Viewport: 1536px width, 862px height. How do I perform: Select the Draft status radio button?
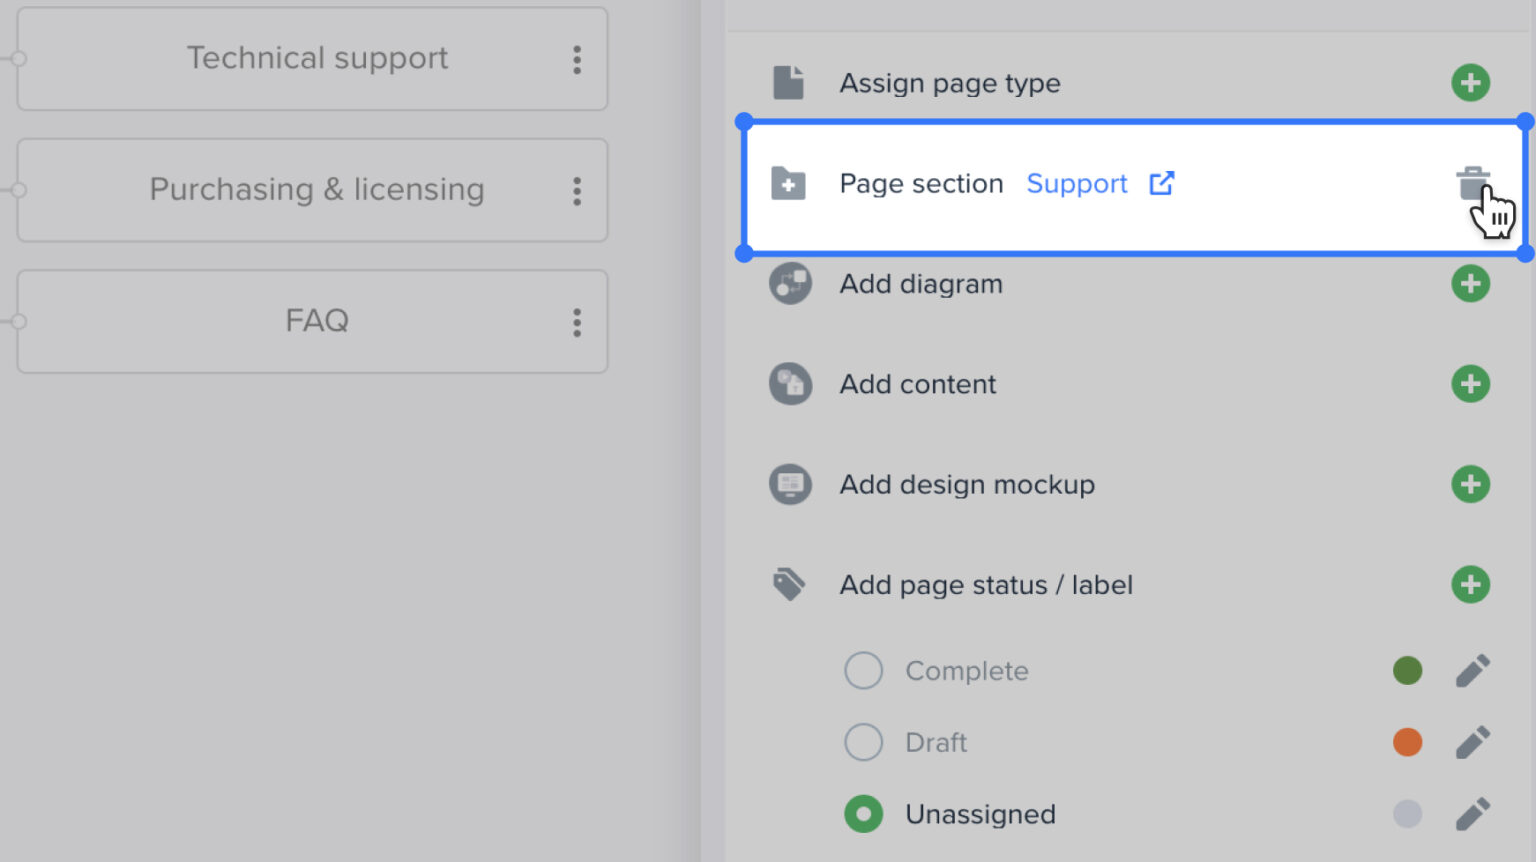pyautogui.click(x=863, y=742)
